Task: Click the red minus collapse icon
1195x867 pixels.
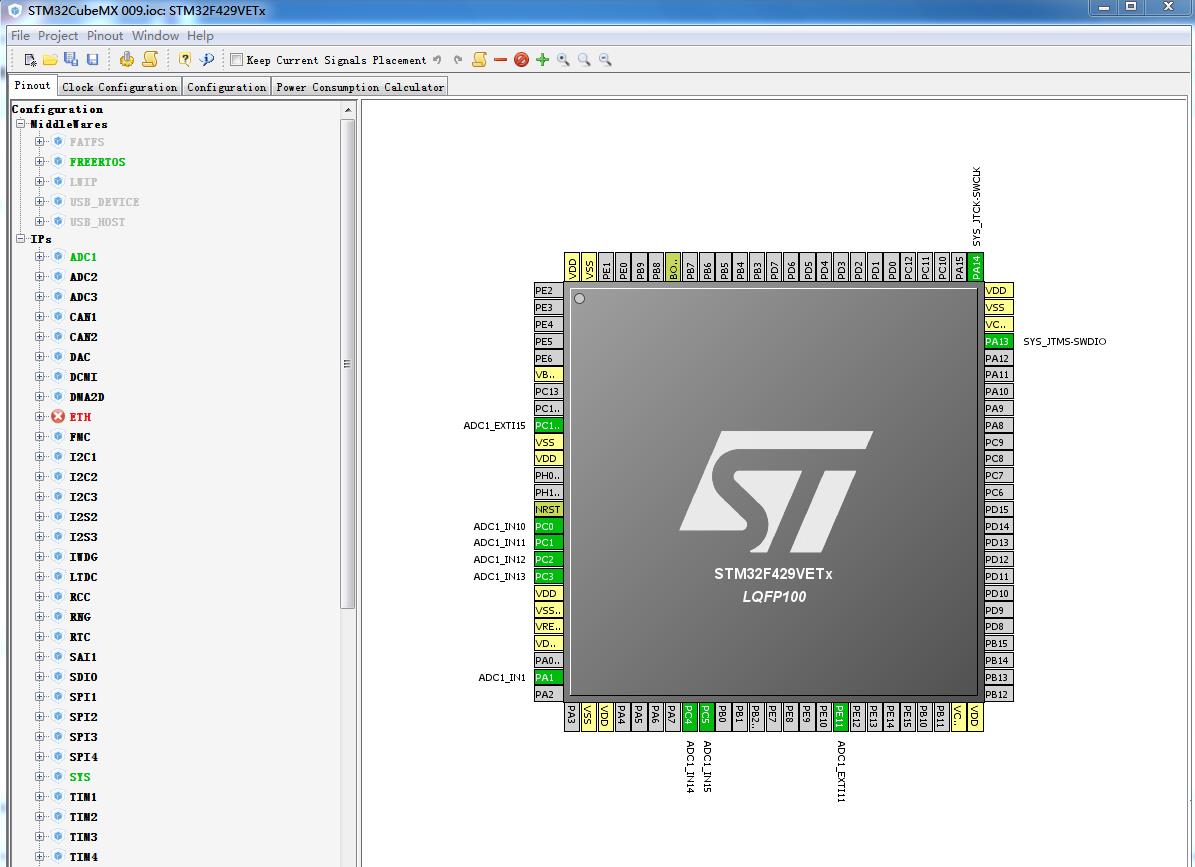Action: [500, 59]
